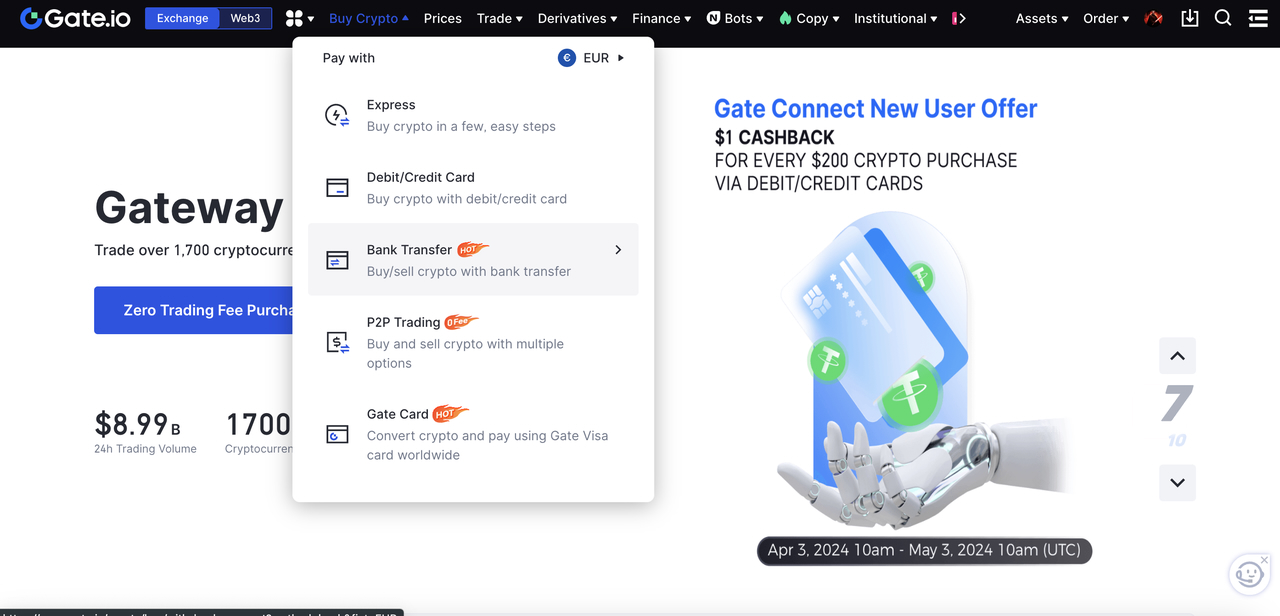Choose Gate Card from the menu
The height and width of the screenshot is (616, 1280).
point(397,414)
